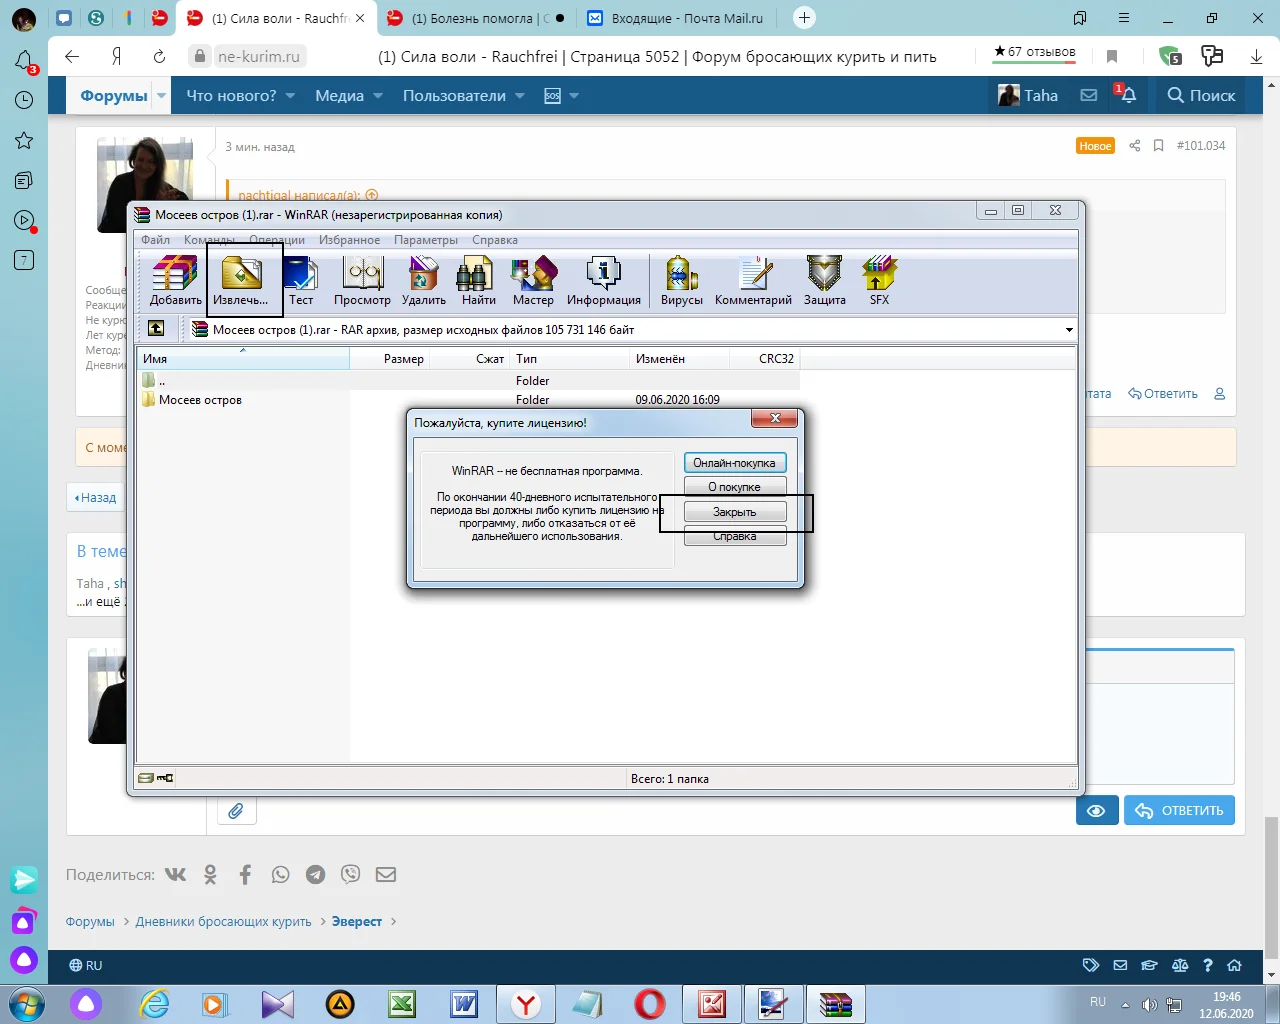Share the thread on VK

(x=175, y=874)
